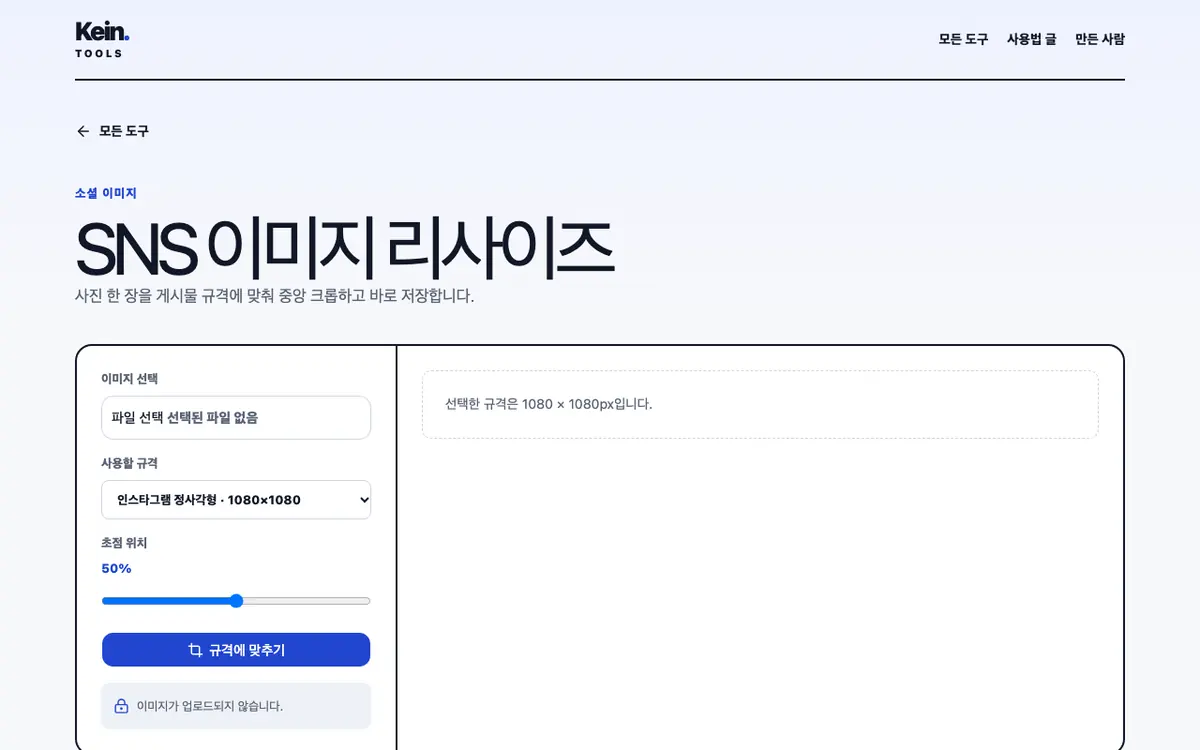Image resolution: width=1200 pixels, height=750 pixels.
Task: Open the 만든 사람 nav item
Action: (x=1100, y=39)
